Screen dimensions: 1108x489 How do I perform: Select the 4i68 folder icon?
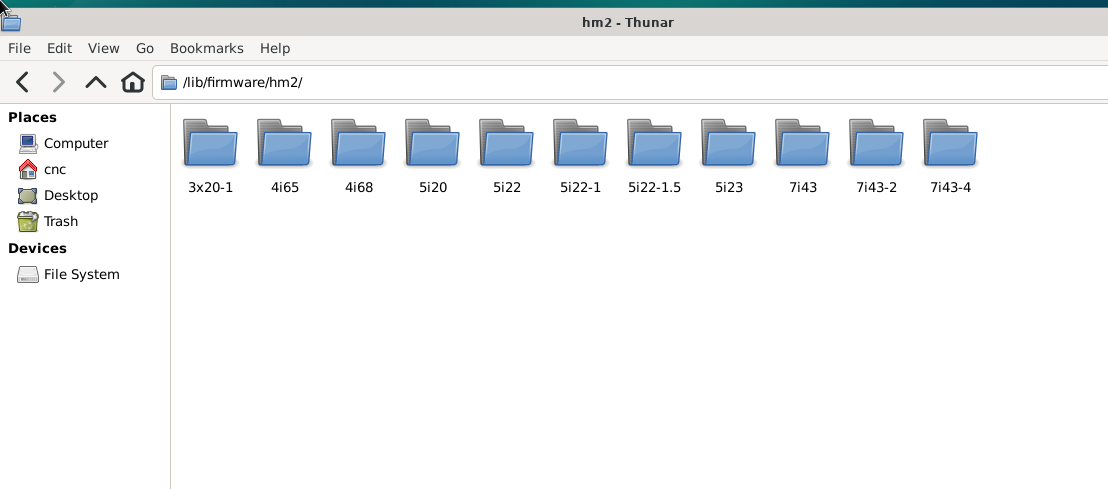[359, 142]
